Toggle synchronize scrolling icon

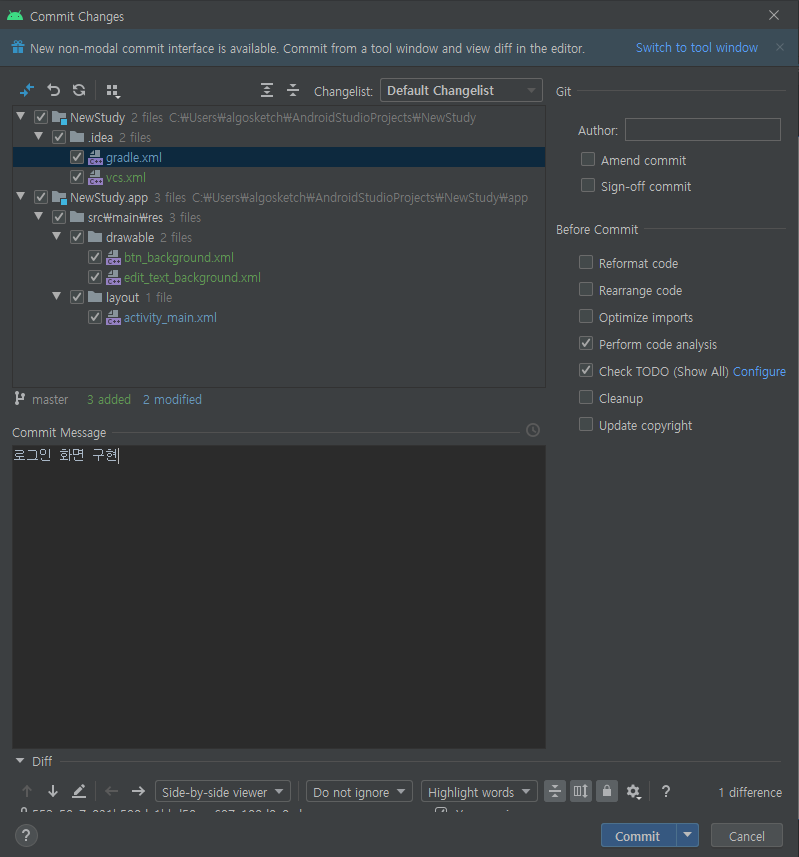[x=581, y=791]
